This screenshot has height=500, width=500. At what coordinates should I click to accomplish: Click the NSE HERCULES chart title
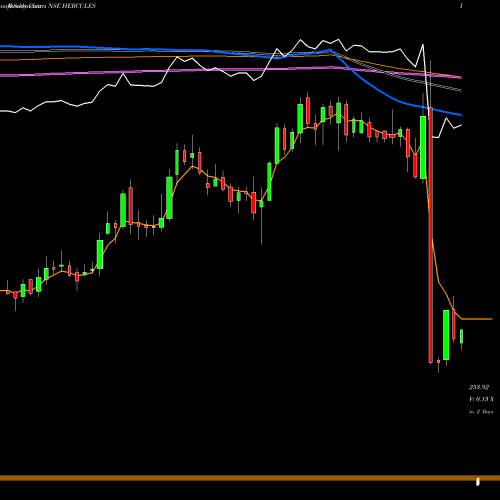(x=72, y=6)
